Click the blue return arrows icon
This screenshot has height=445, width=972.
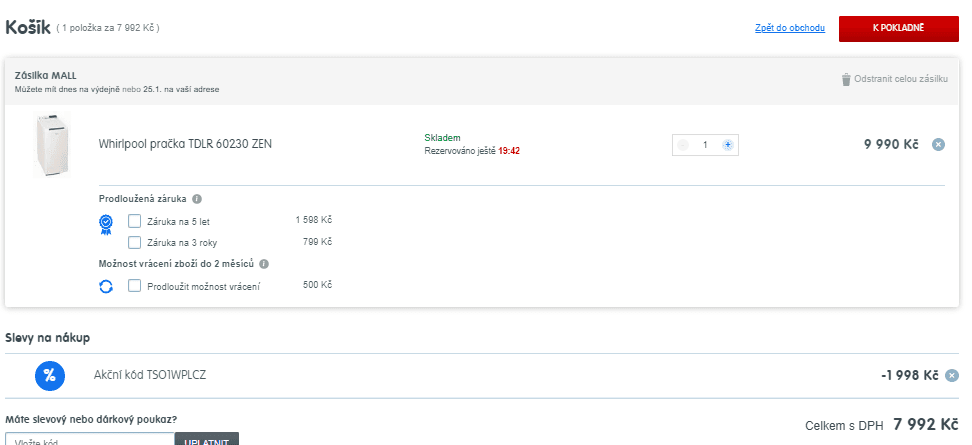(106, 286)
